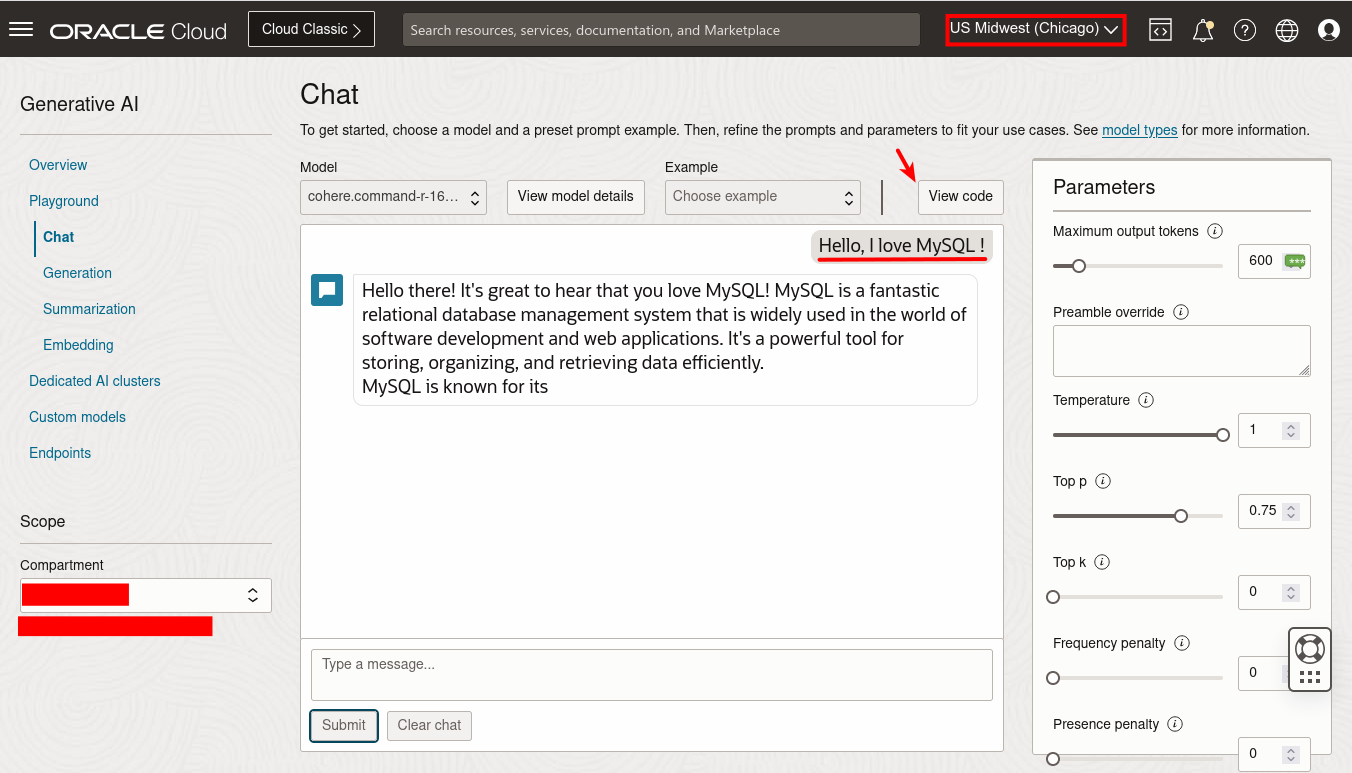The image size is (1352, 773).
Task: Open the US Midwest (Chicago) region selector
Action: (1035, 29)
